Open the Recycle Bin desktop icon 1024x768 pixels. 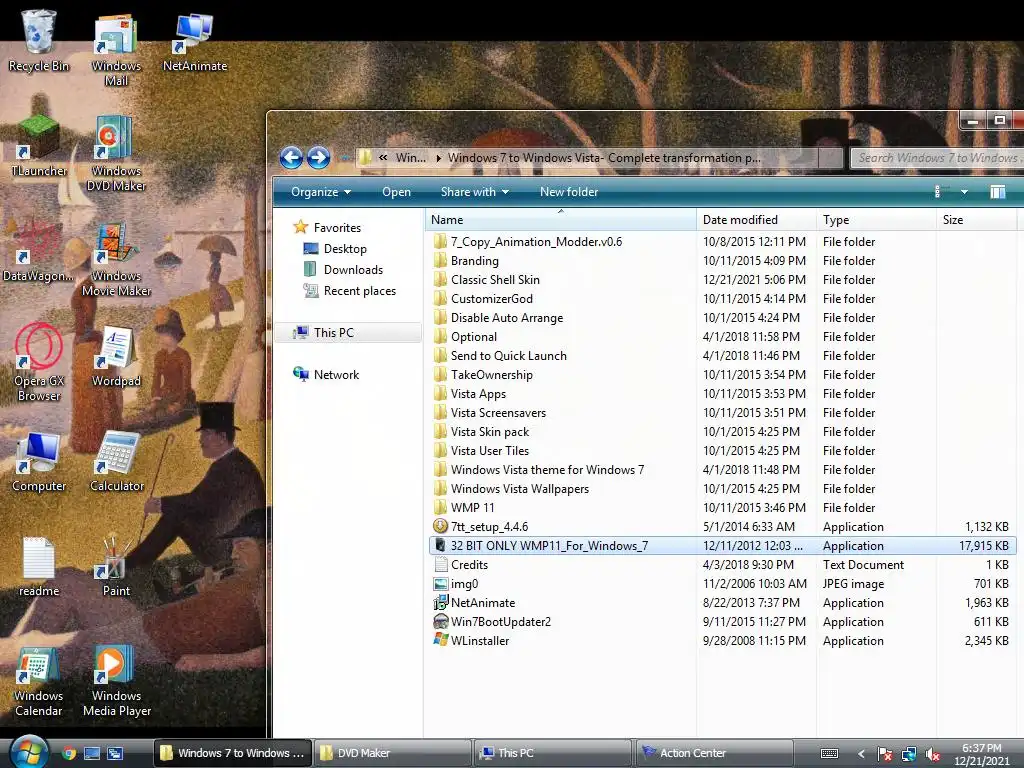pyautogui.click(x=39, y=40)
